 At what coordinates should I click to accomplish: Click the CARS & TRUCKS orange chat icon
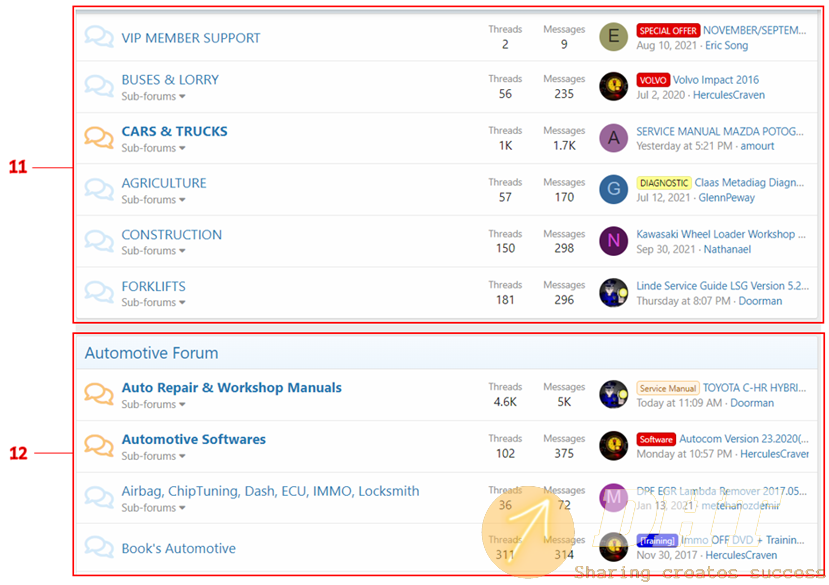click(98, 138)
